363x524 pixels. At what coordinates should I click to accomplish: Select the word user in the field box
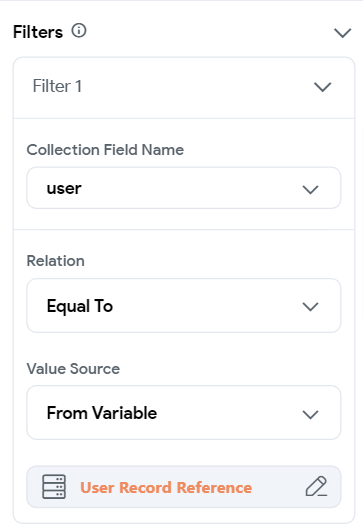coord(64,188)
